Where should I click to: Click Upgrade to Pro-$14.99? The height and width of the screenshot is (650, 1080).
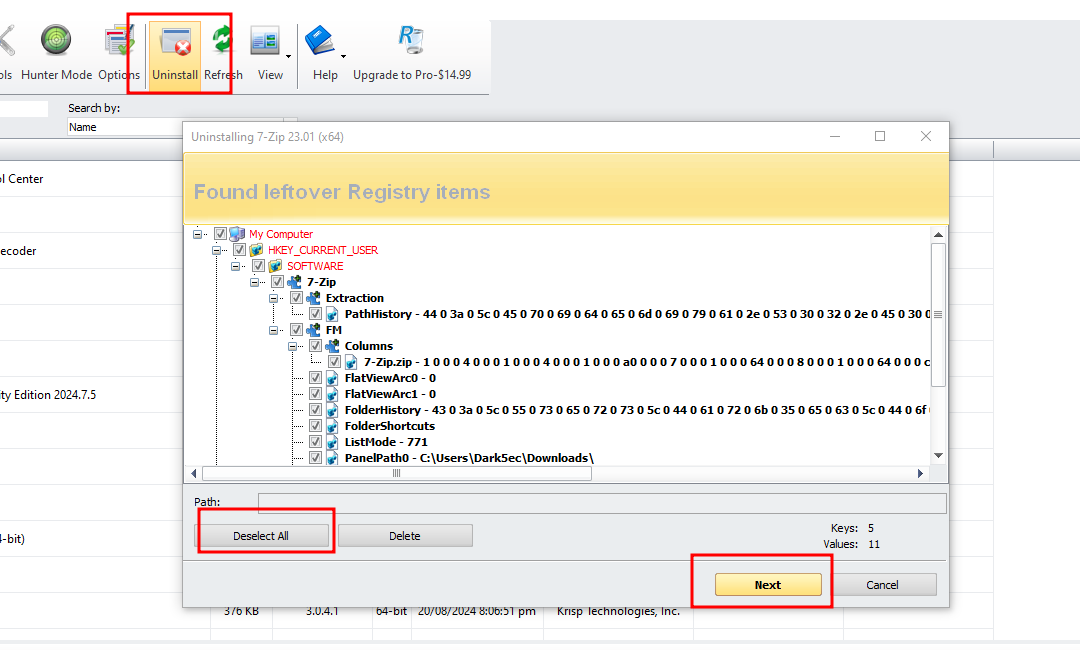coord(412,53)
